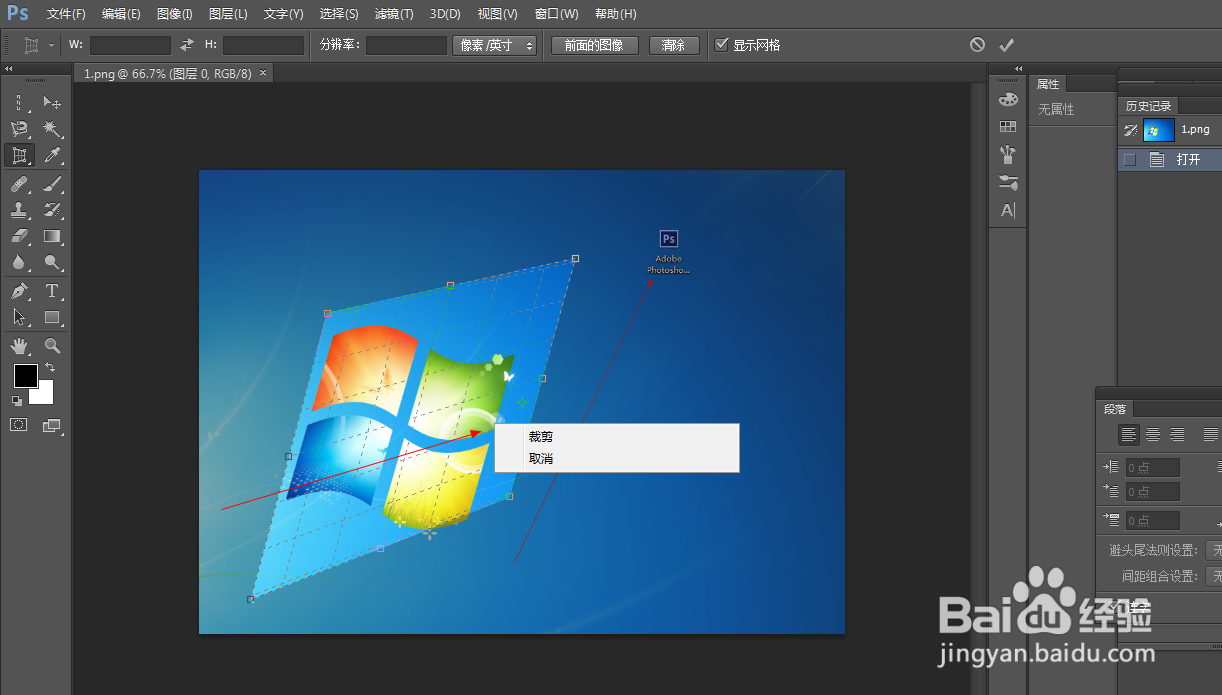Select the Path Selection tool

pos(19,318)
